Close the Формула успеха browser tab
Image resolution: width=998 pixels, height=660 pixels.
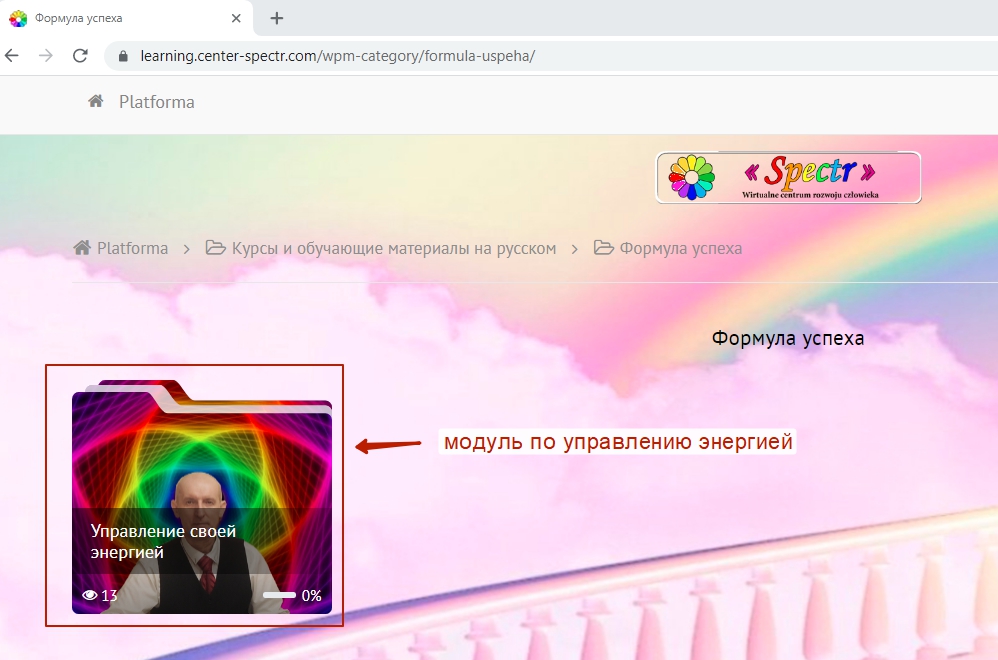[236, 18]
